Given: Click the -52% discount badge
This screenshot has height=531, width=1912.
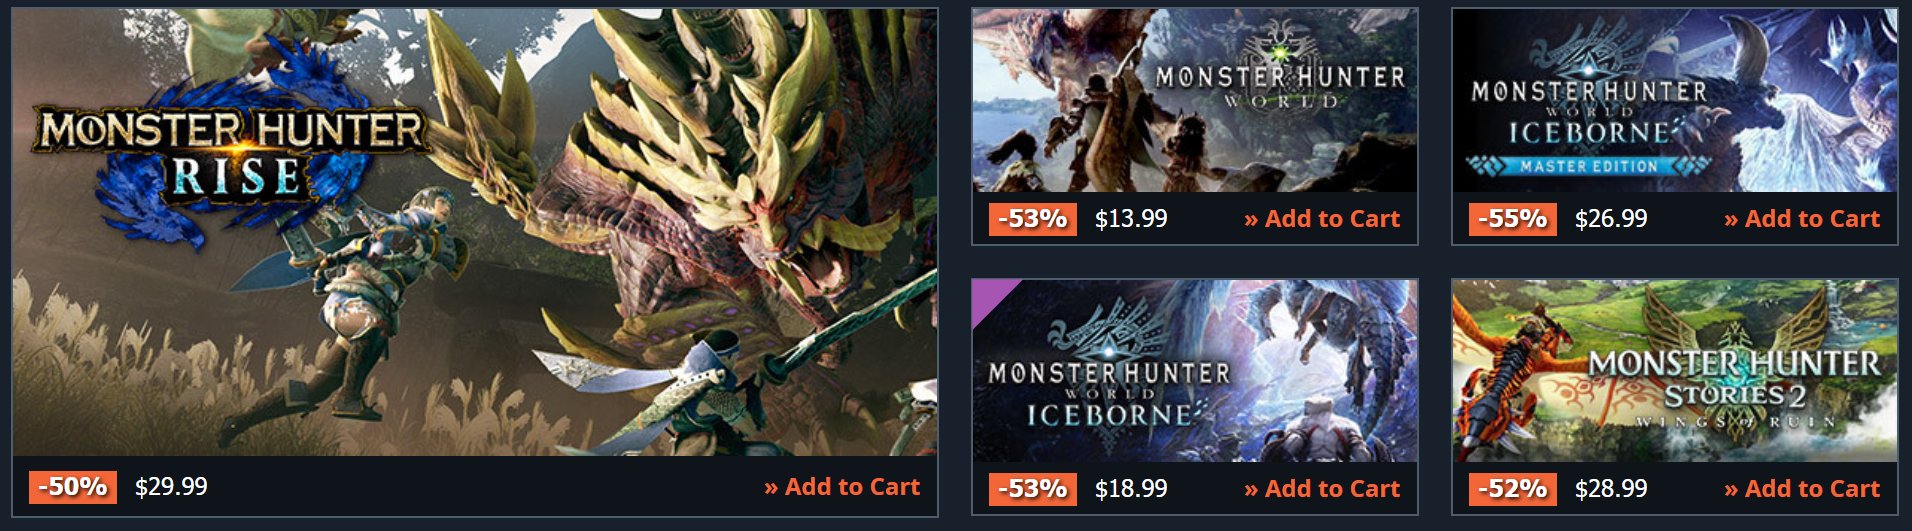Looking at the screenshot, I should click(1513, 489).
